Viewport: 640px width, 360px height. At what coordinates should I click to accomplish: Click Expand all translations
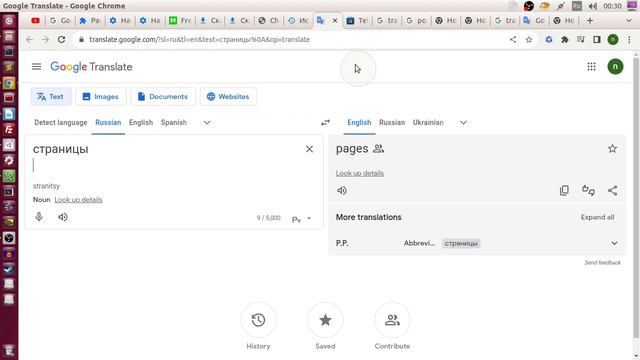pyautogui.click(x=597, y=217)
